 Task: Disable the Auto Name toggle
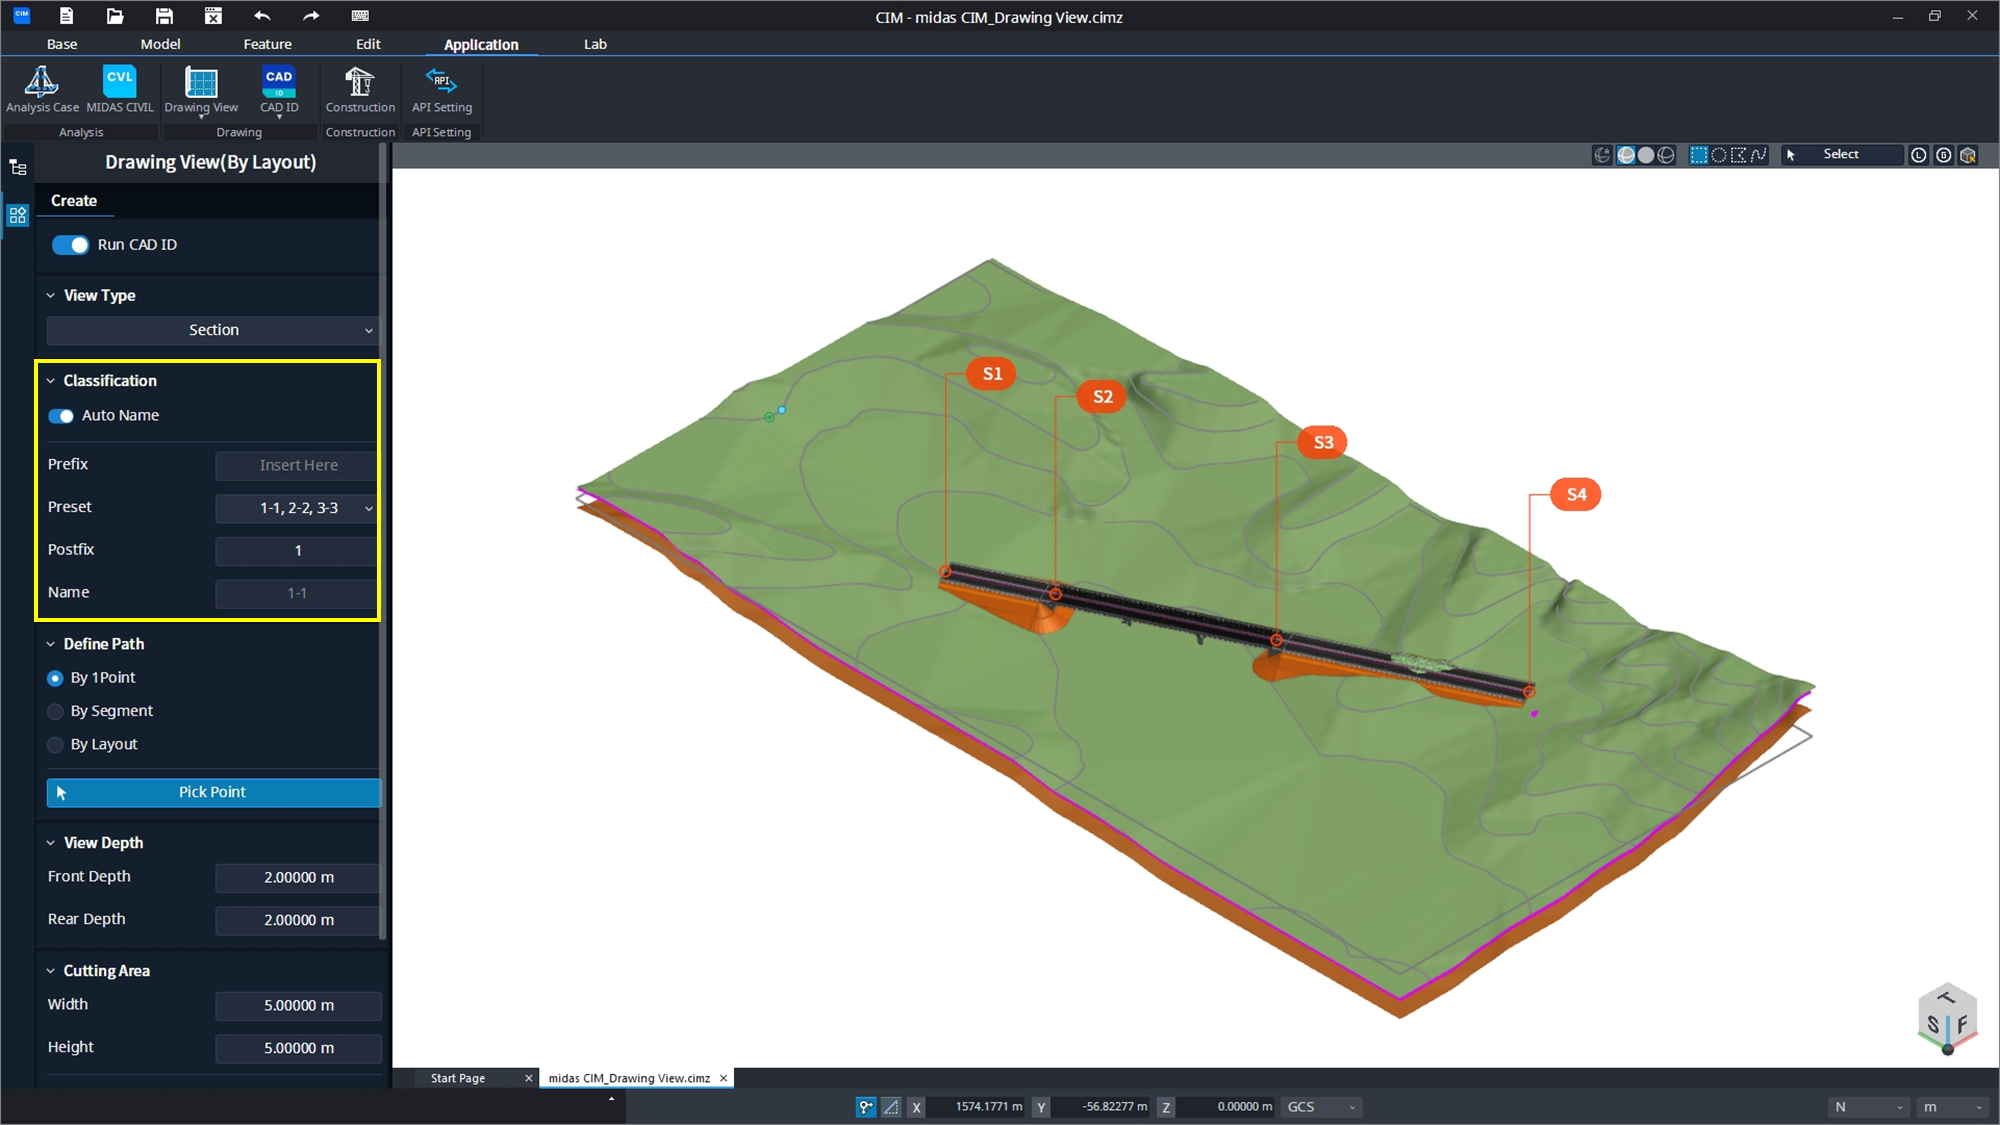tap(61, 416)
